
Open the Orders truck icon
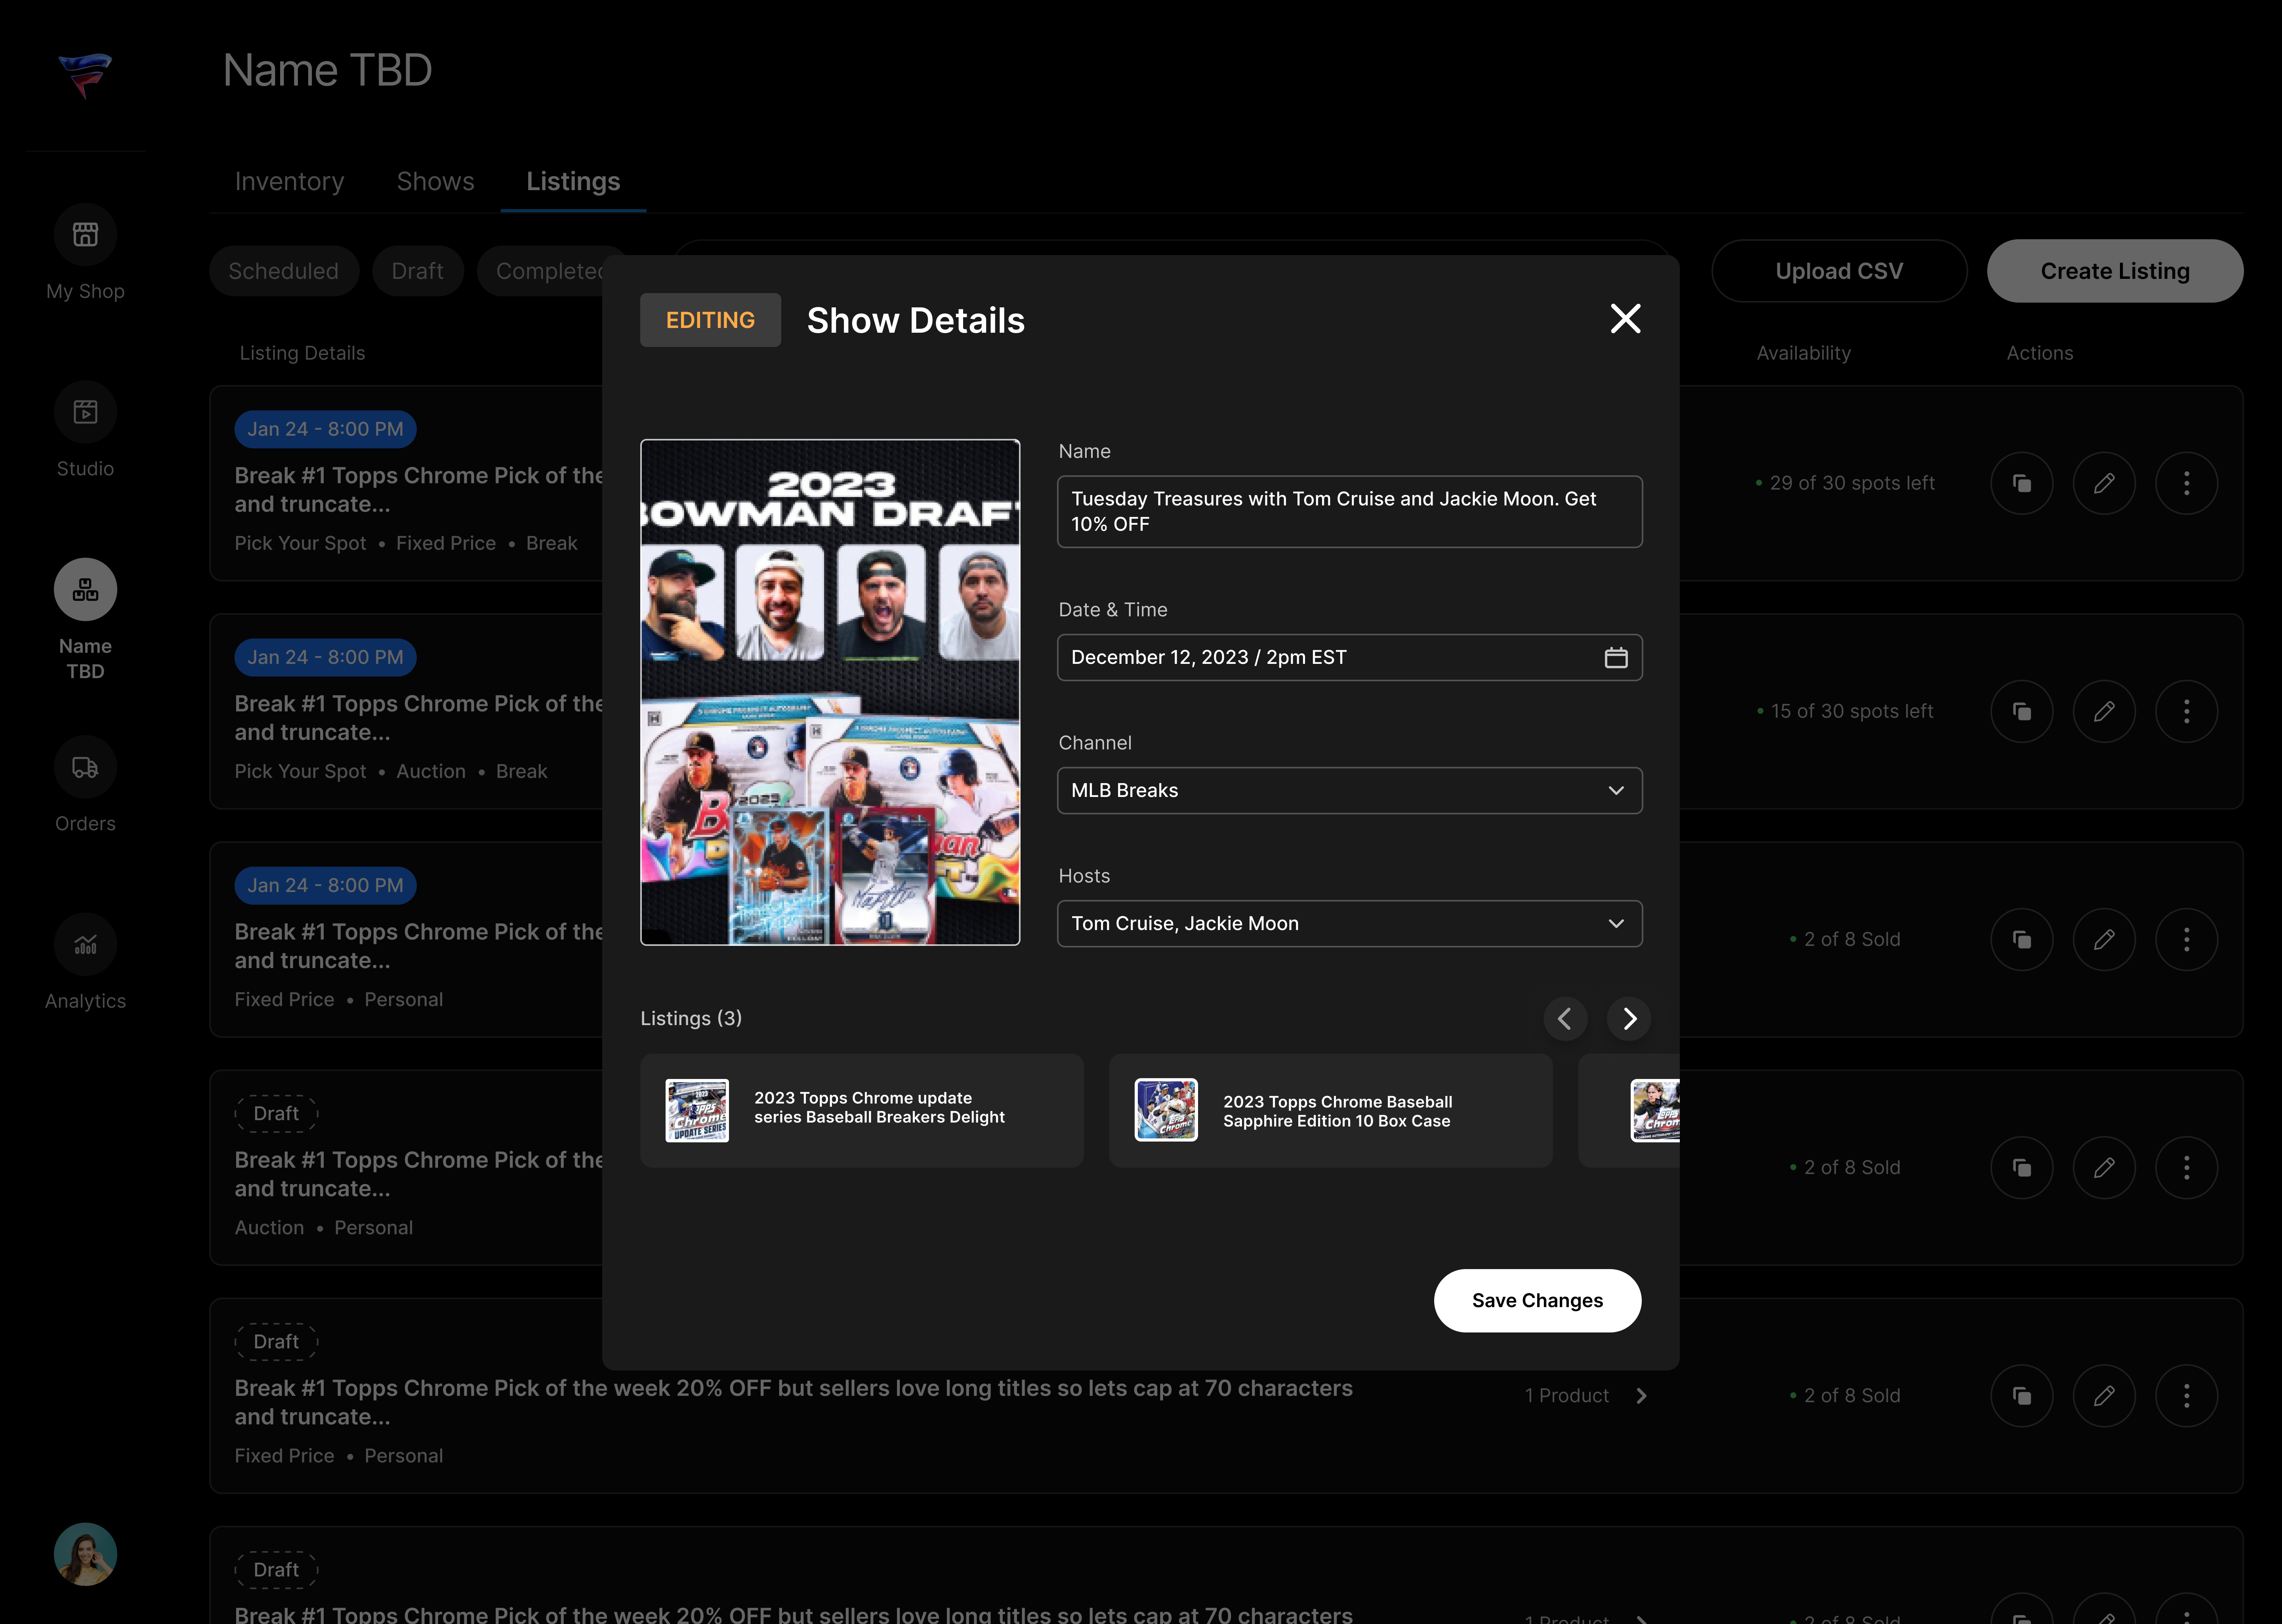pos(85,767)
